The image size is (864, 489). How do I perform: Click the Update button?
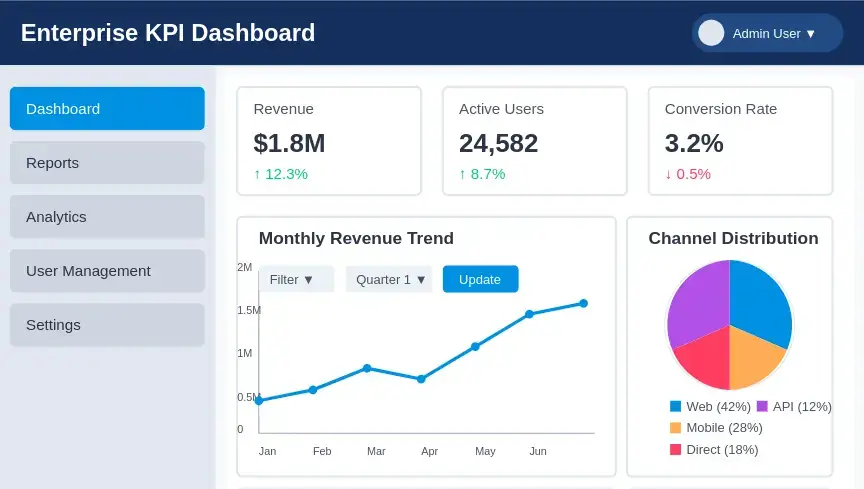pos(480,280)
